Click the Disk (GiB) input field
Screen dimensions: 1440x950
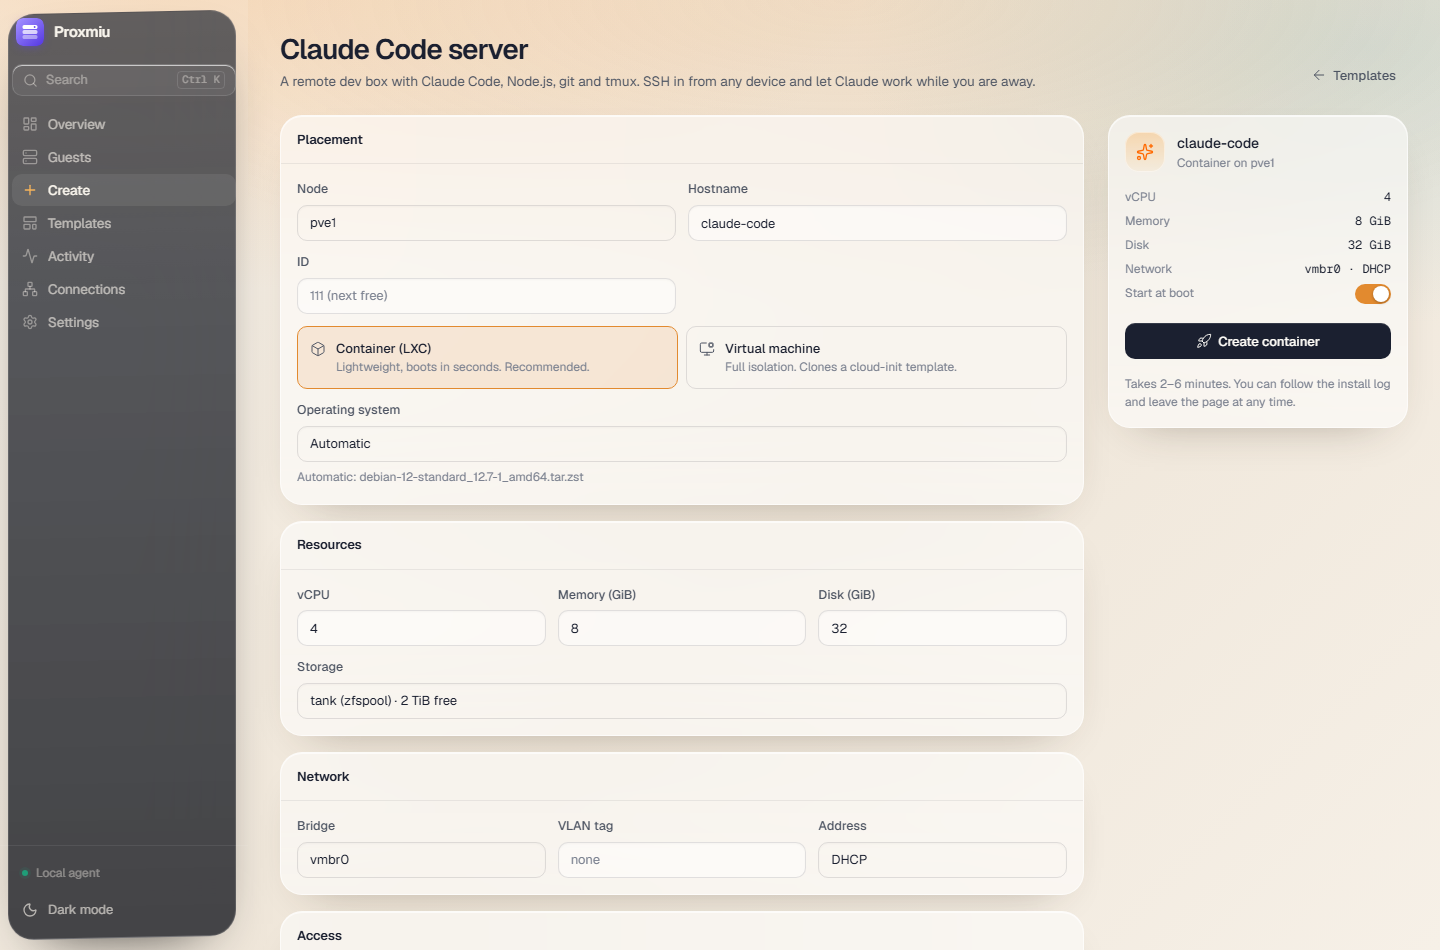tap(942, 628)
